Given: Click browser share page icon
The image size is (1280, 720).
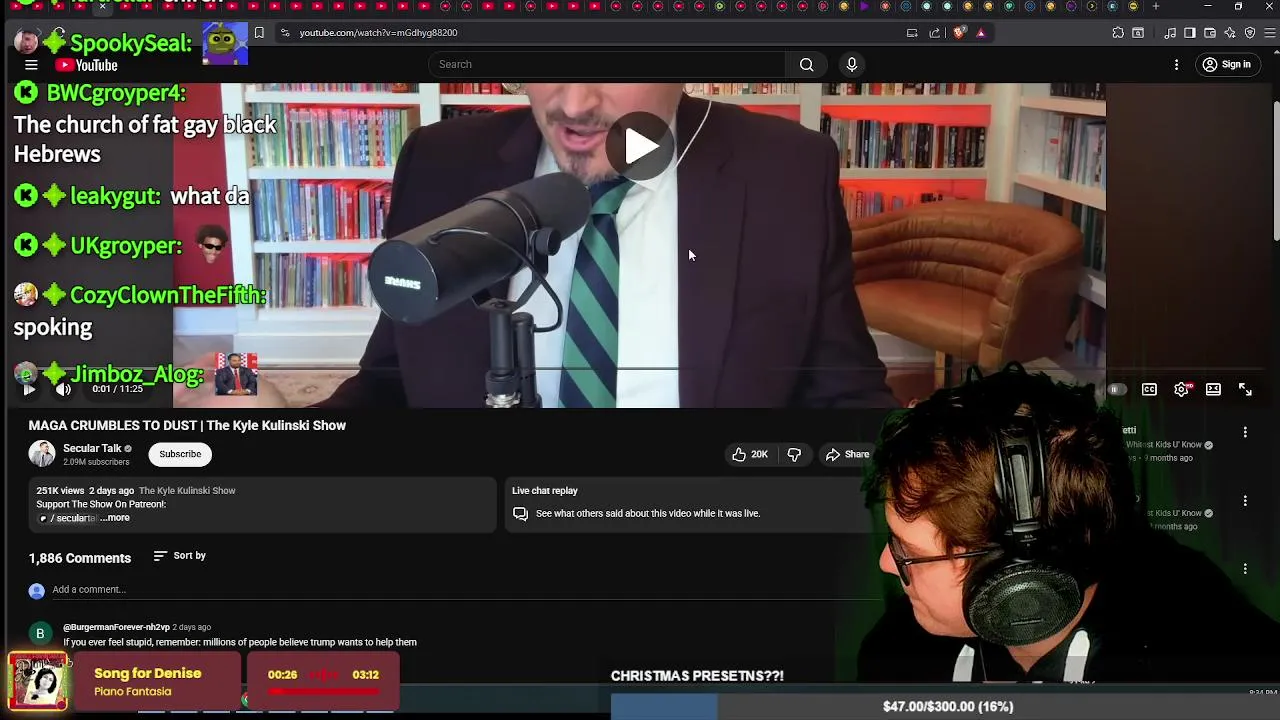Looking at the screenshot, I should click(935, 33).
